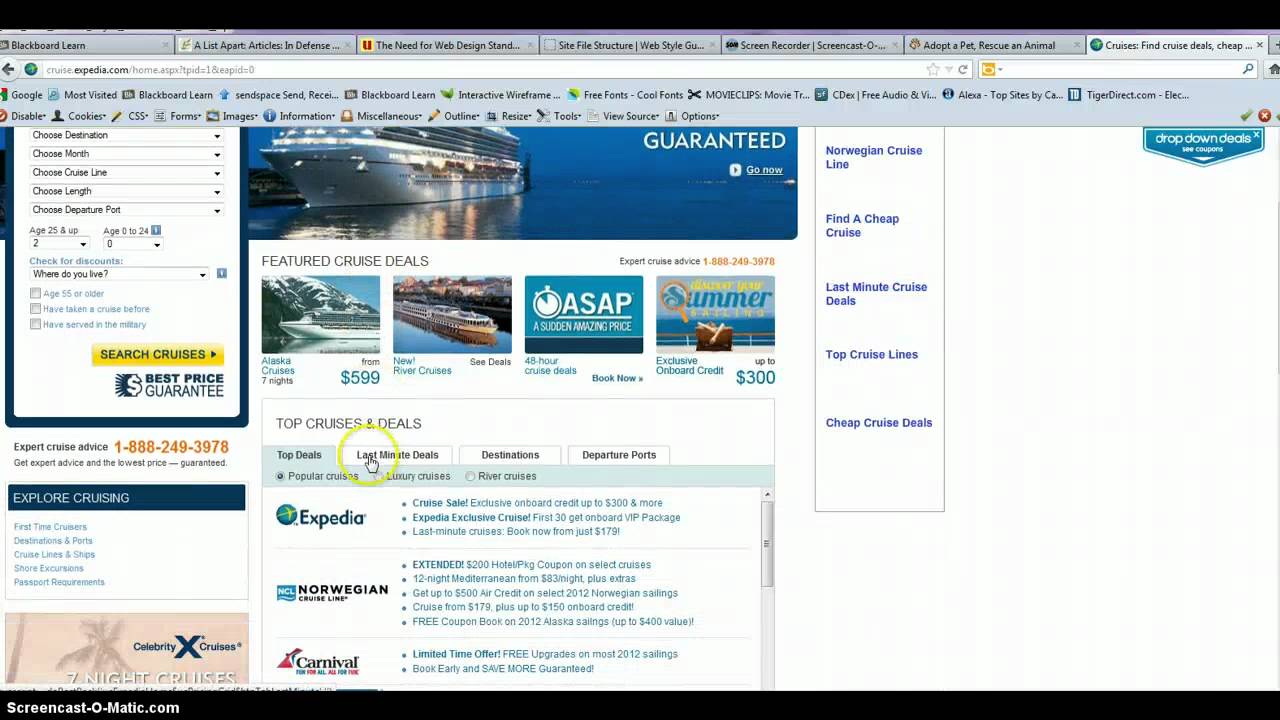Open the Choose Length dropdown
This screenshot has height=720, width=1280.
(126, 191)
